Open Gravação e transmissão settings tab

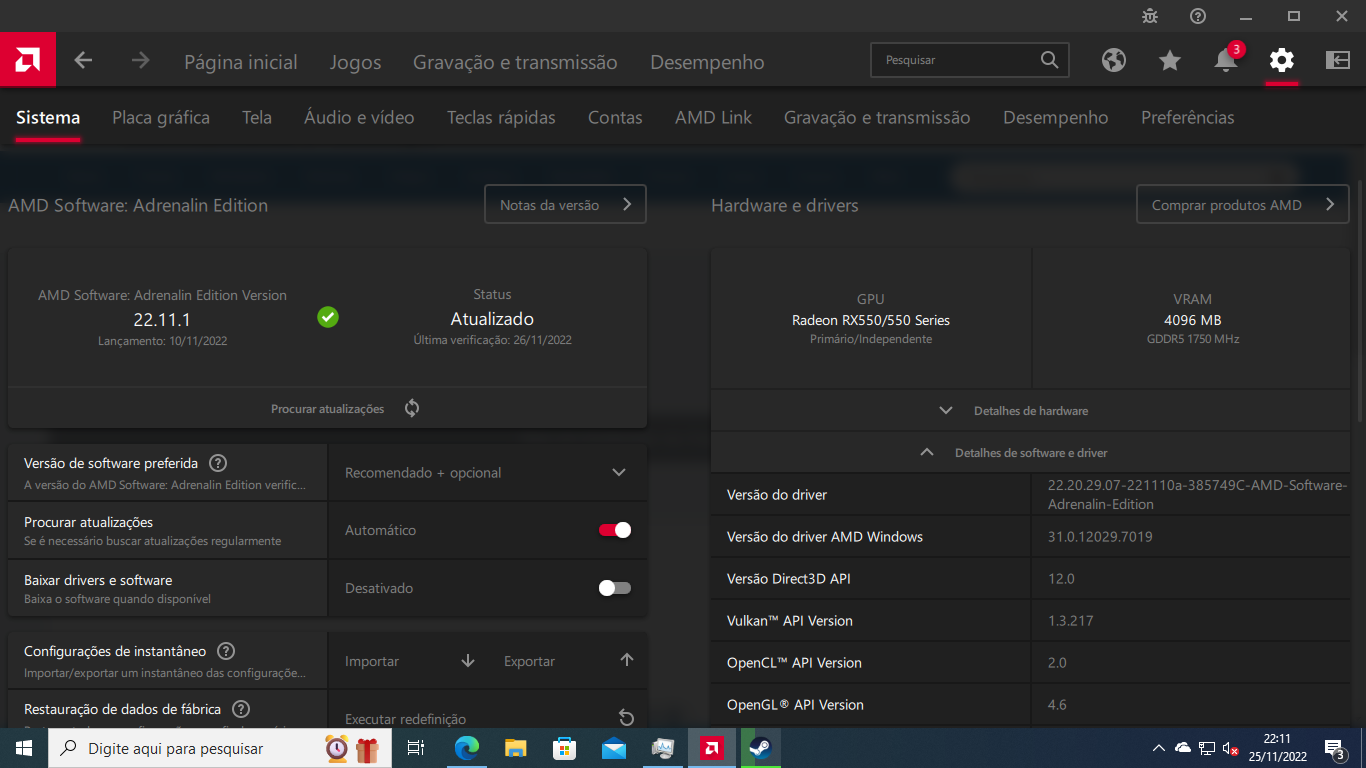[877, 117]
